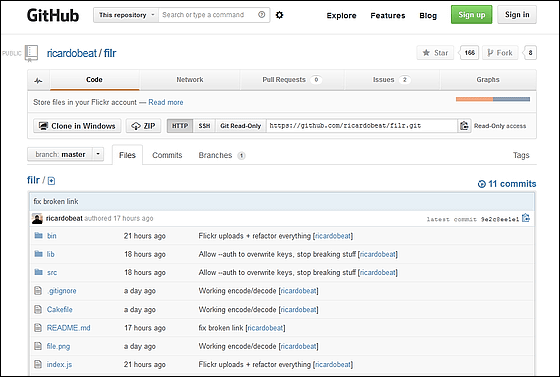This screenshot has width=560, height=377.
Task: Open the pulse activity icon tab
Action: pyautogui.click(x=39, y=80)
